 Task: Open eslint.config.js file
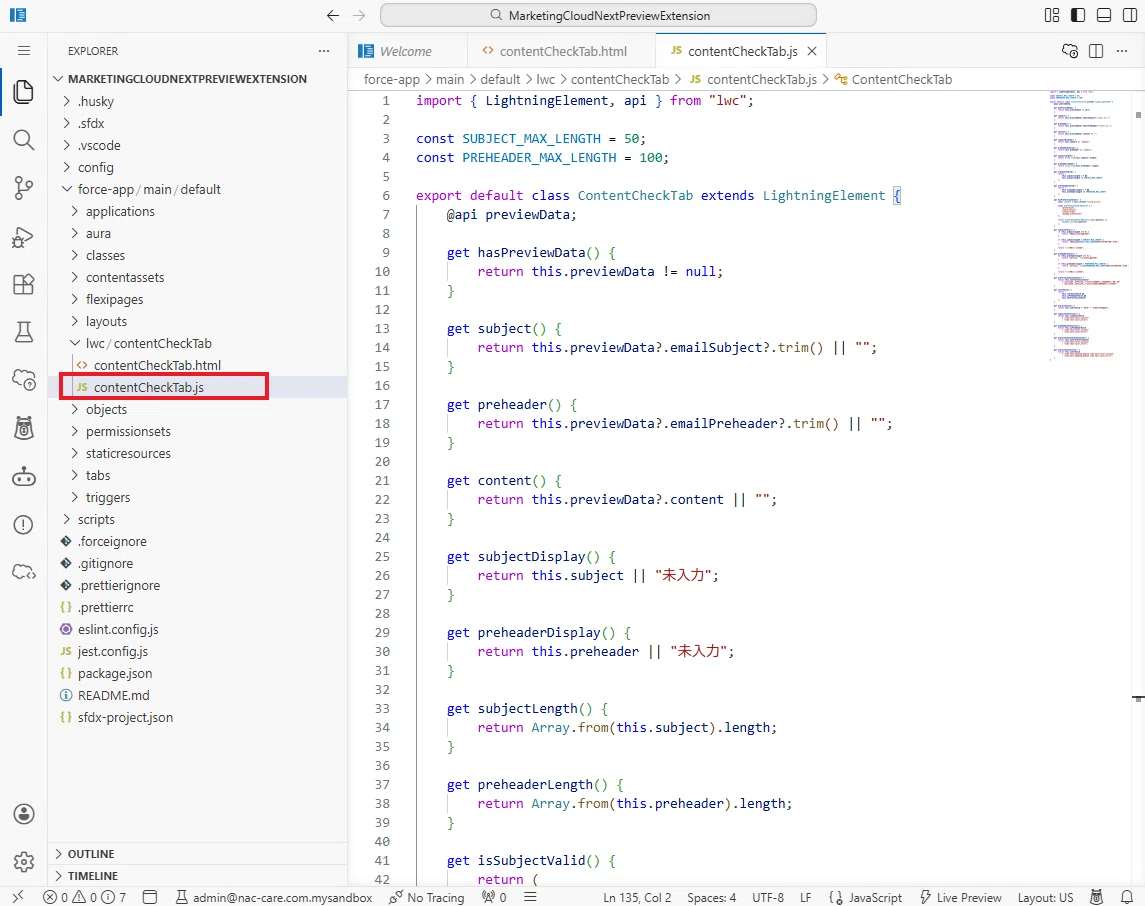point(197,629)
